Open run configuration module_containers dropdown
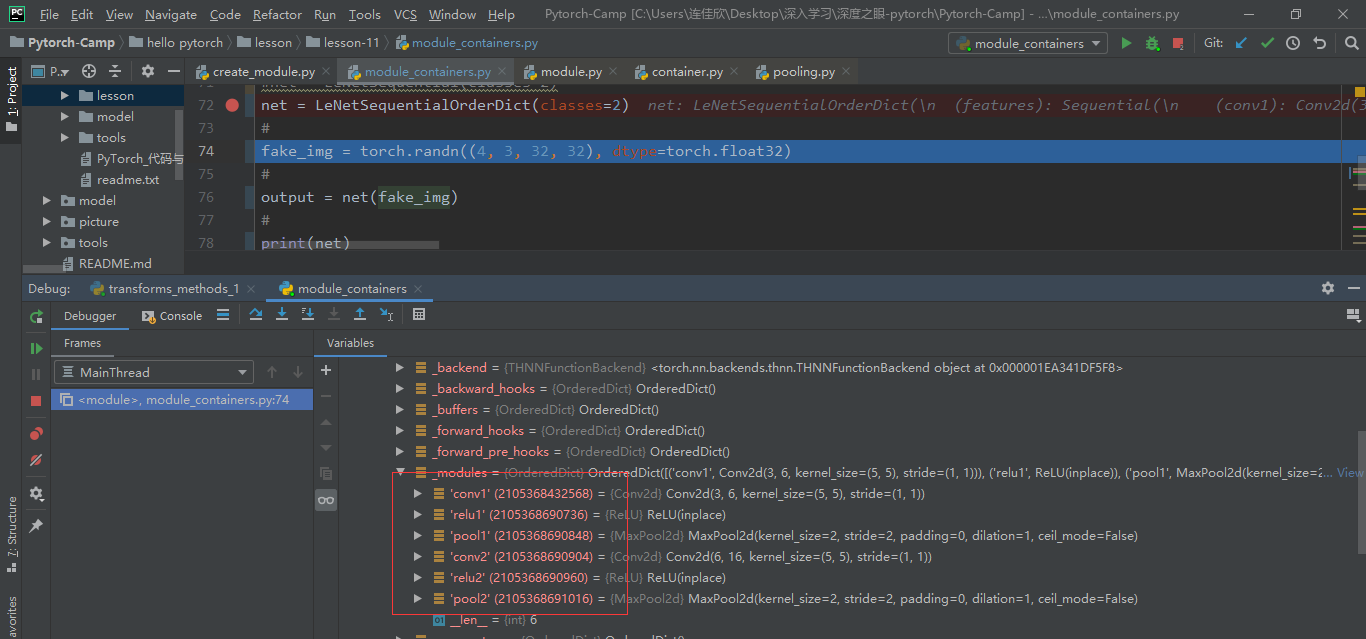 1028,43
